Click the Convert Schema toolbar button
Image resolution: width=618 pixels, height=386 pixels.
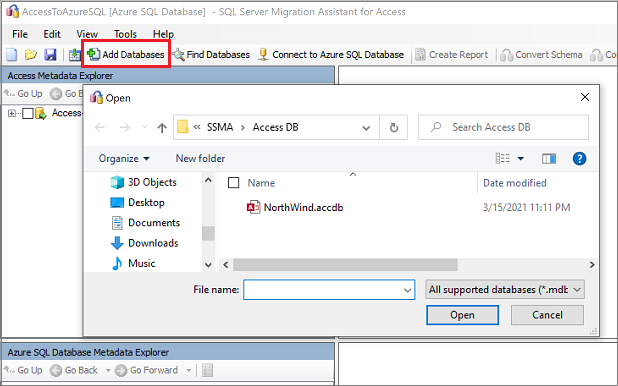tap(541, 54)
